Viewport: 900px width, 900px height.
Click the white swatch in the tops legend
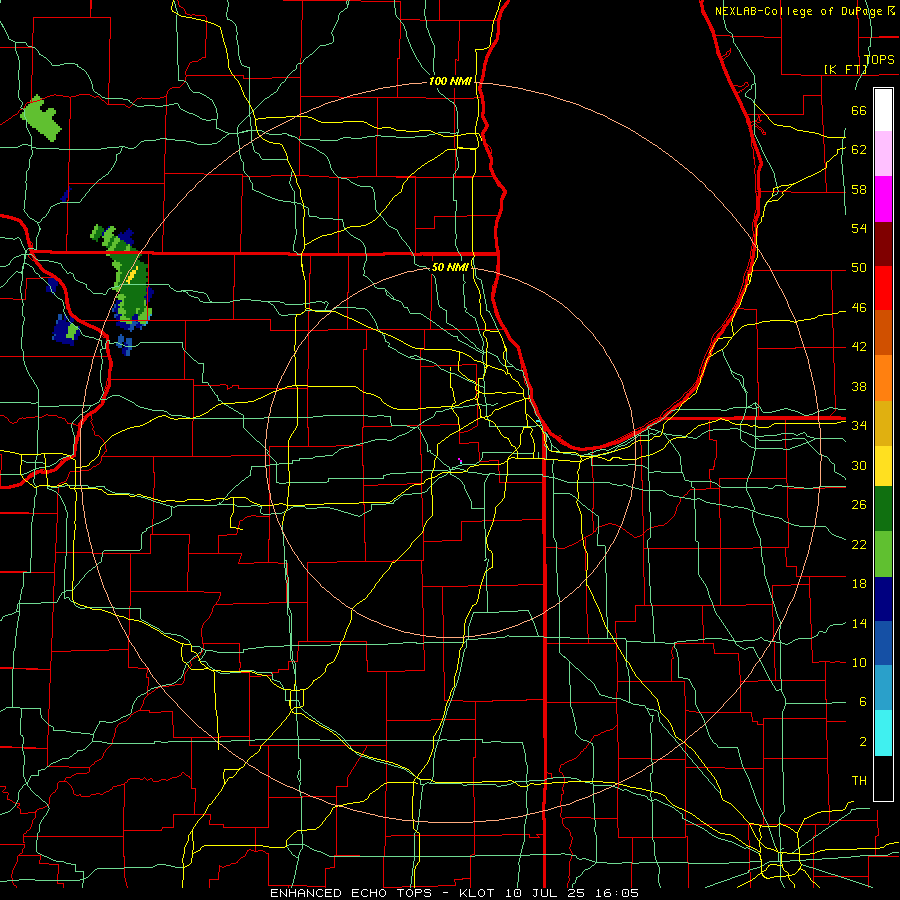[x=883, y=110]
